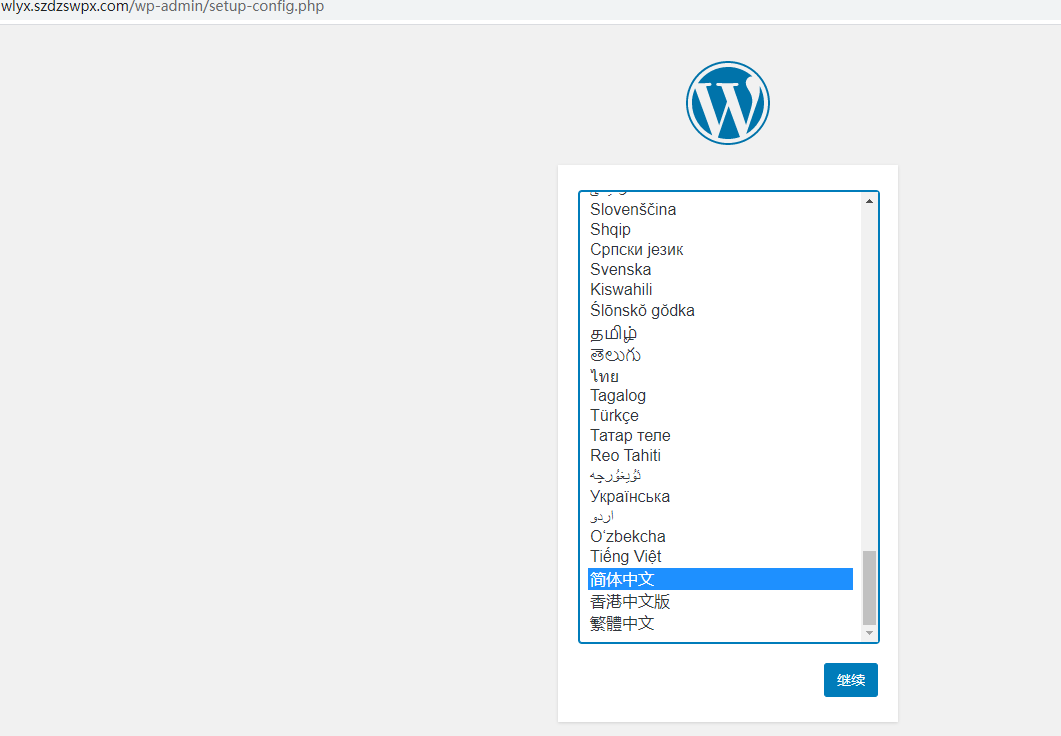Select Tagalog from the list
Image resolution: width=1061 pixels, height=736 pixels.
[618, 395]
